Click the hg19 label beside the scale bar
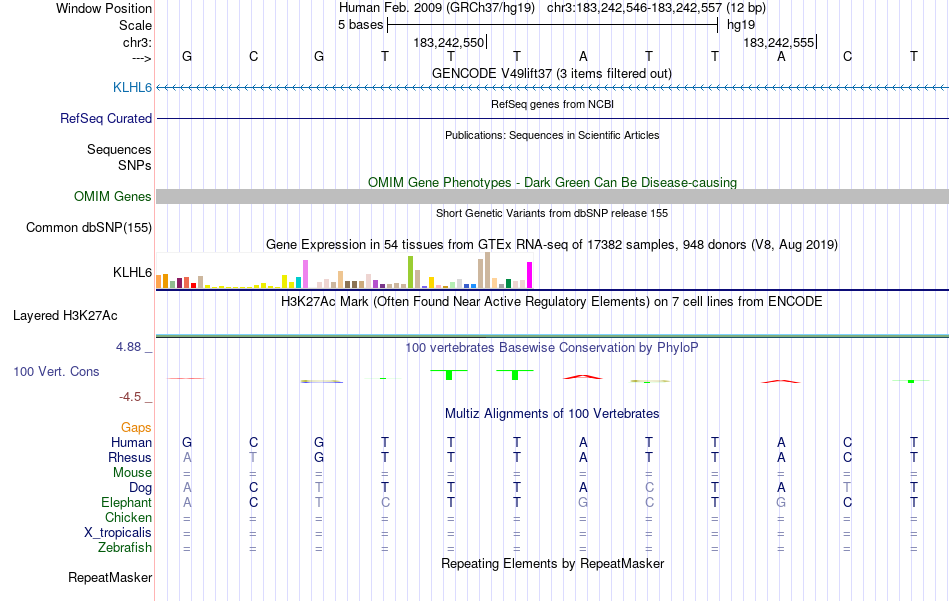The height and width of the screenshot is (601, 950). point(741,25)
